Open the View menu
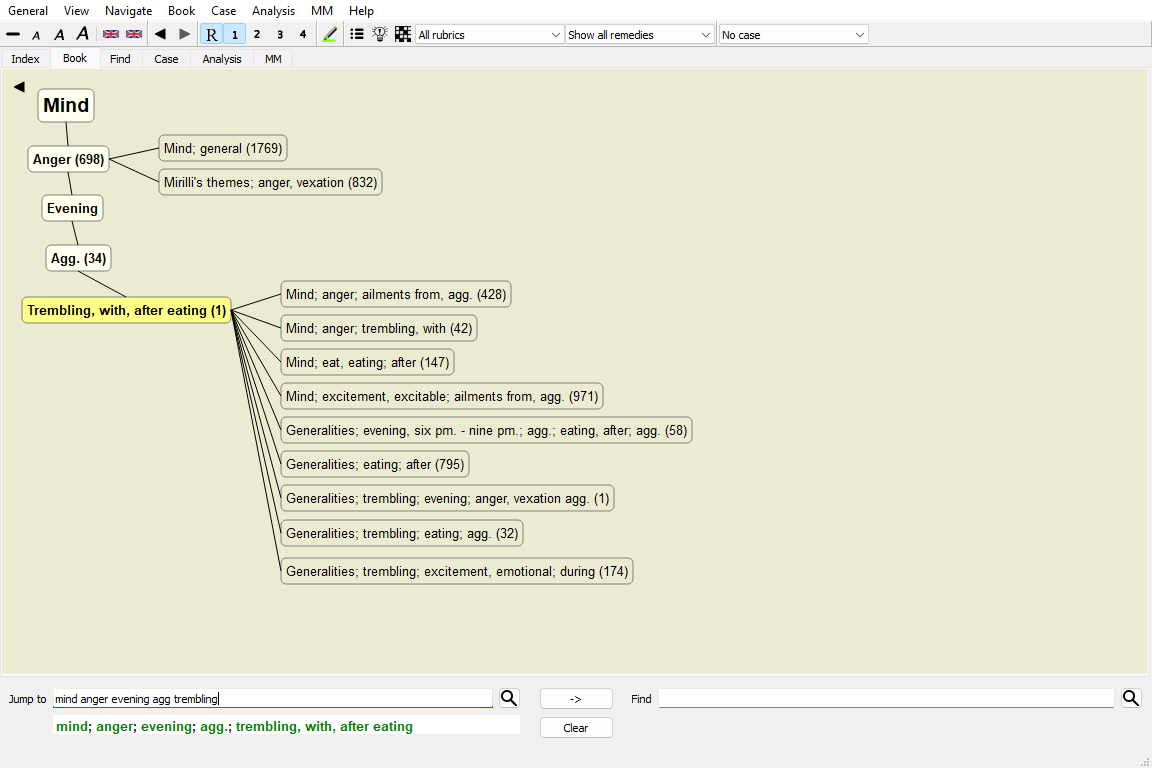This screenshot has height=768, width=1152. [76, 10]
